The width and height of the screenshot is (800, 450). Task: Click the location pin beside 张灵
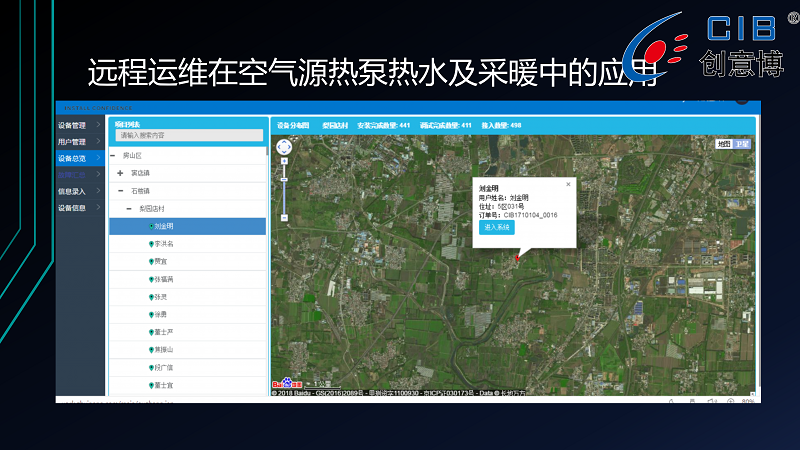click(x=151, y=297)
